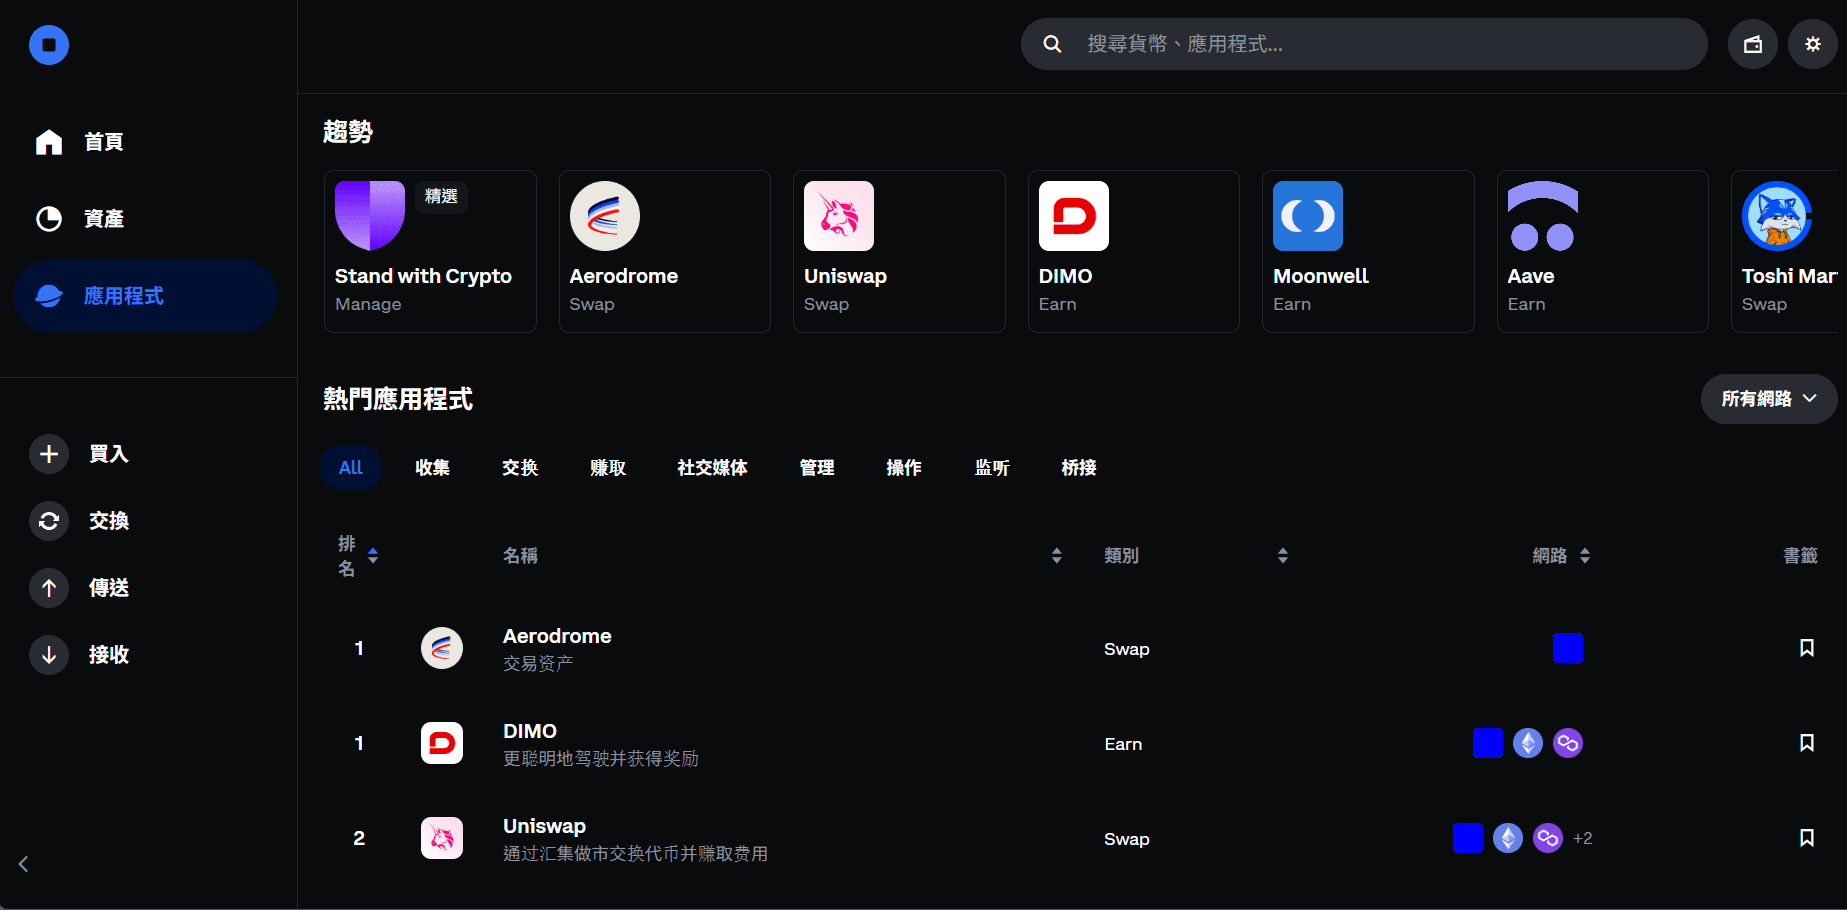Select the 資產 pie chart icon
Viewport: 1847px width, 910px height.
coord(48,218)
